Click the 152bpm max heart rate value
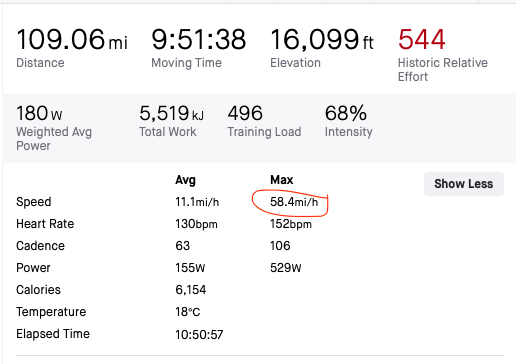516x364 pixels. (x=291, y=224)
